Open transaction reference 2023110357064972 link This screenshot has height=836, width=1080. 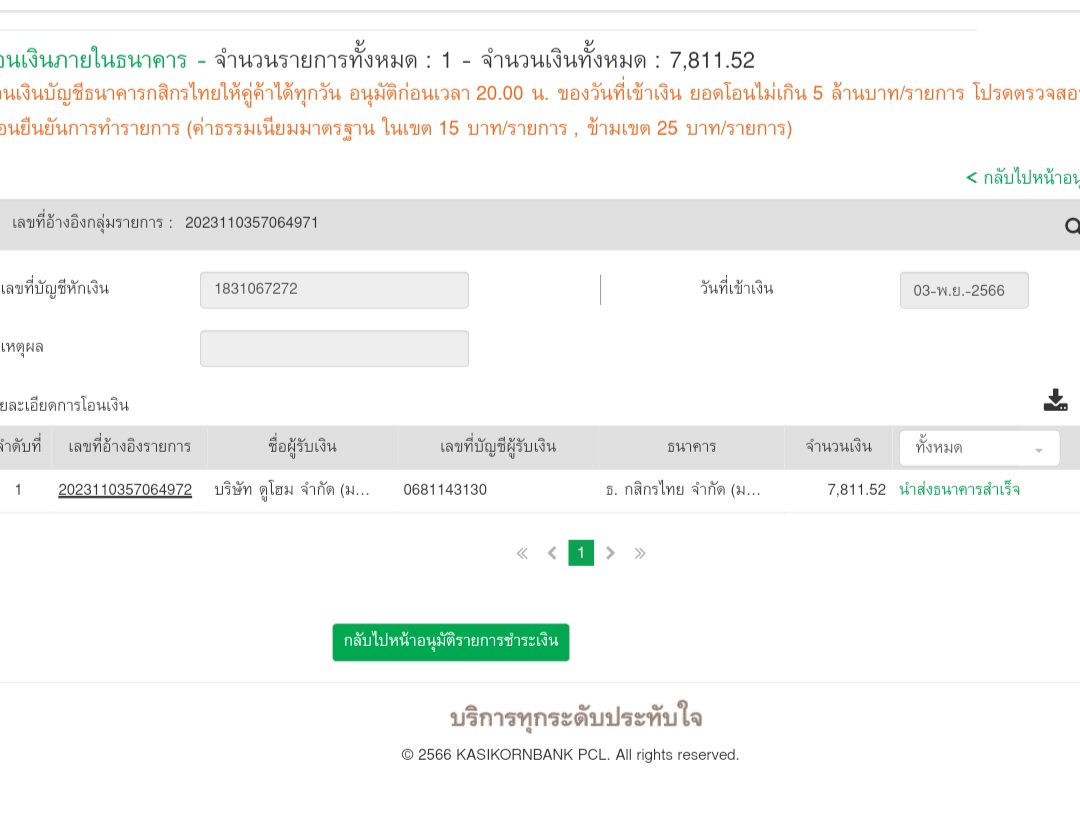click(125, 490)
